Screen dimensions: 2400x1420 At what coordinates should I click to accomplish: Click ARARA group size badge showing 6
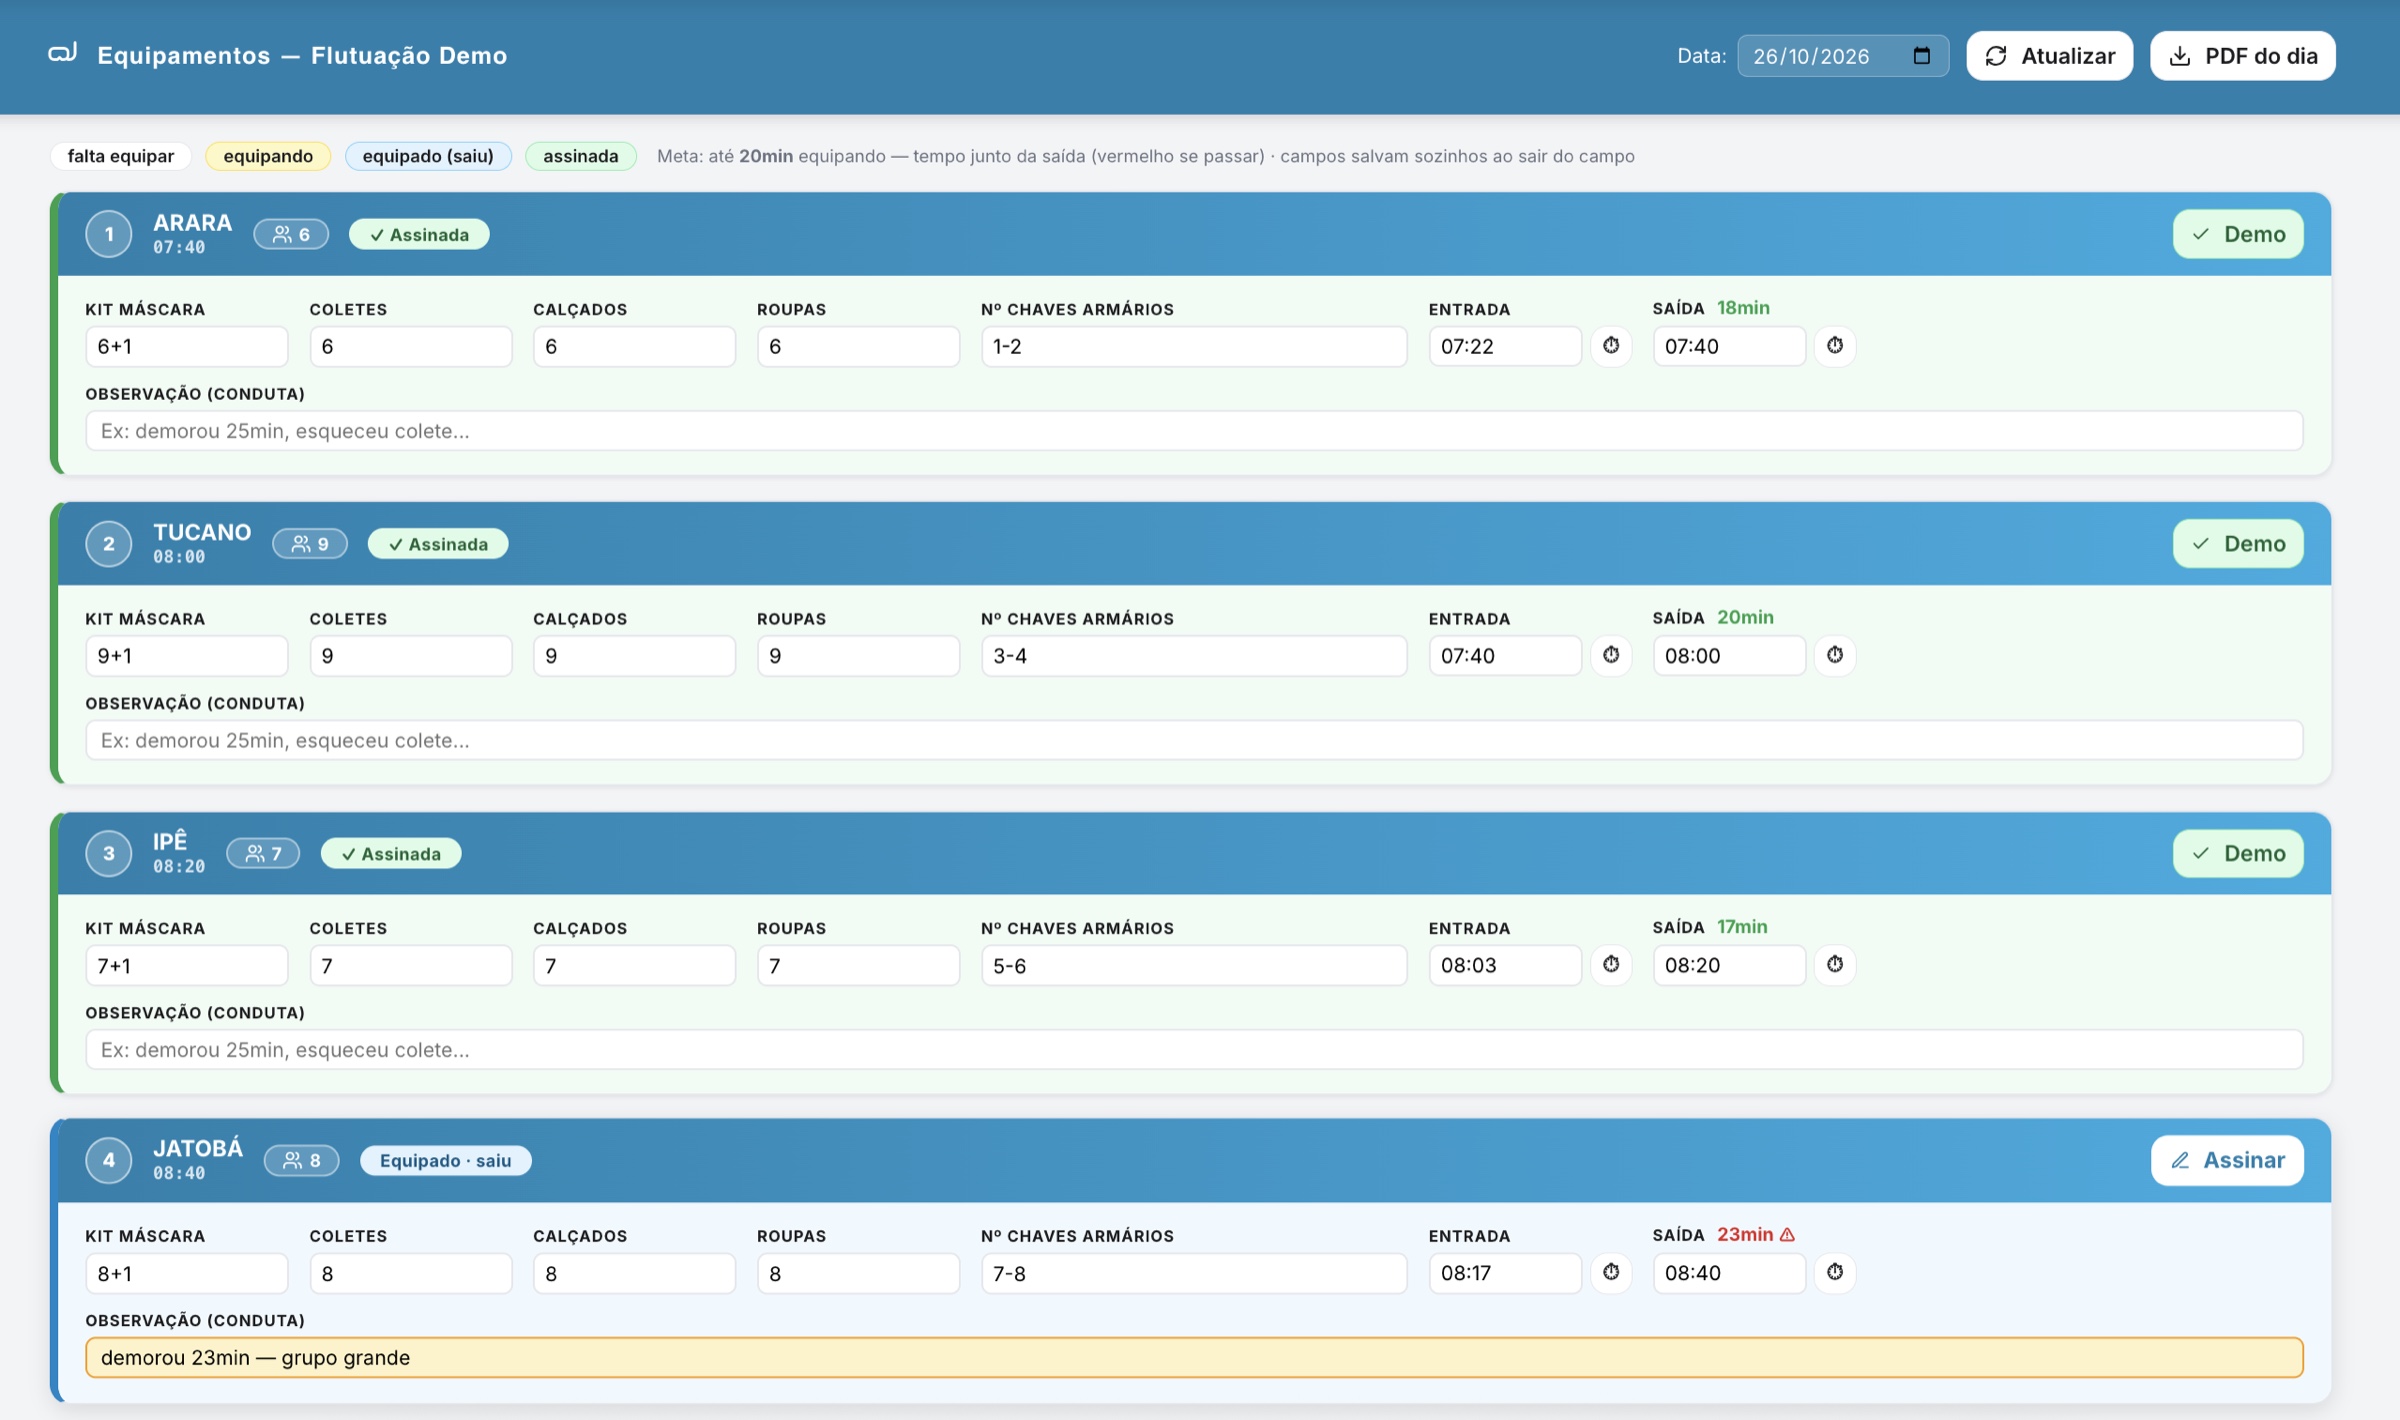coord(291,234)
